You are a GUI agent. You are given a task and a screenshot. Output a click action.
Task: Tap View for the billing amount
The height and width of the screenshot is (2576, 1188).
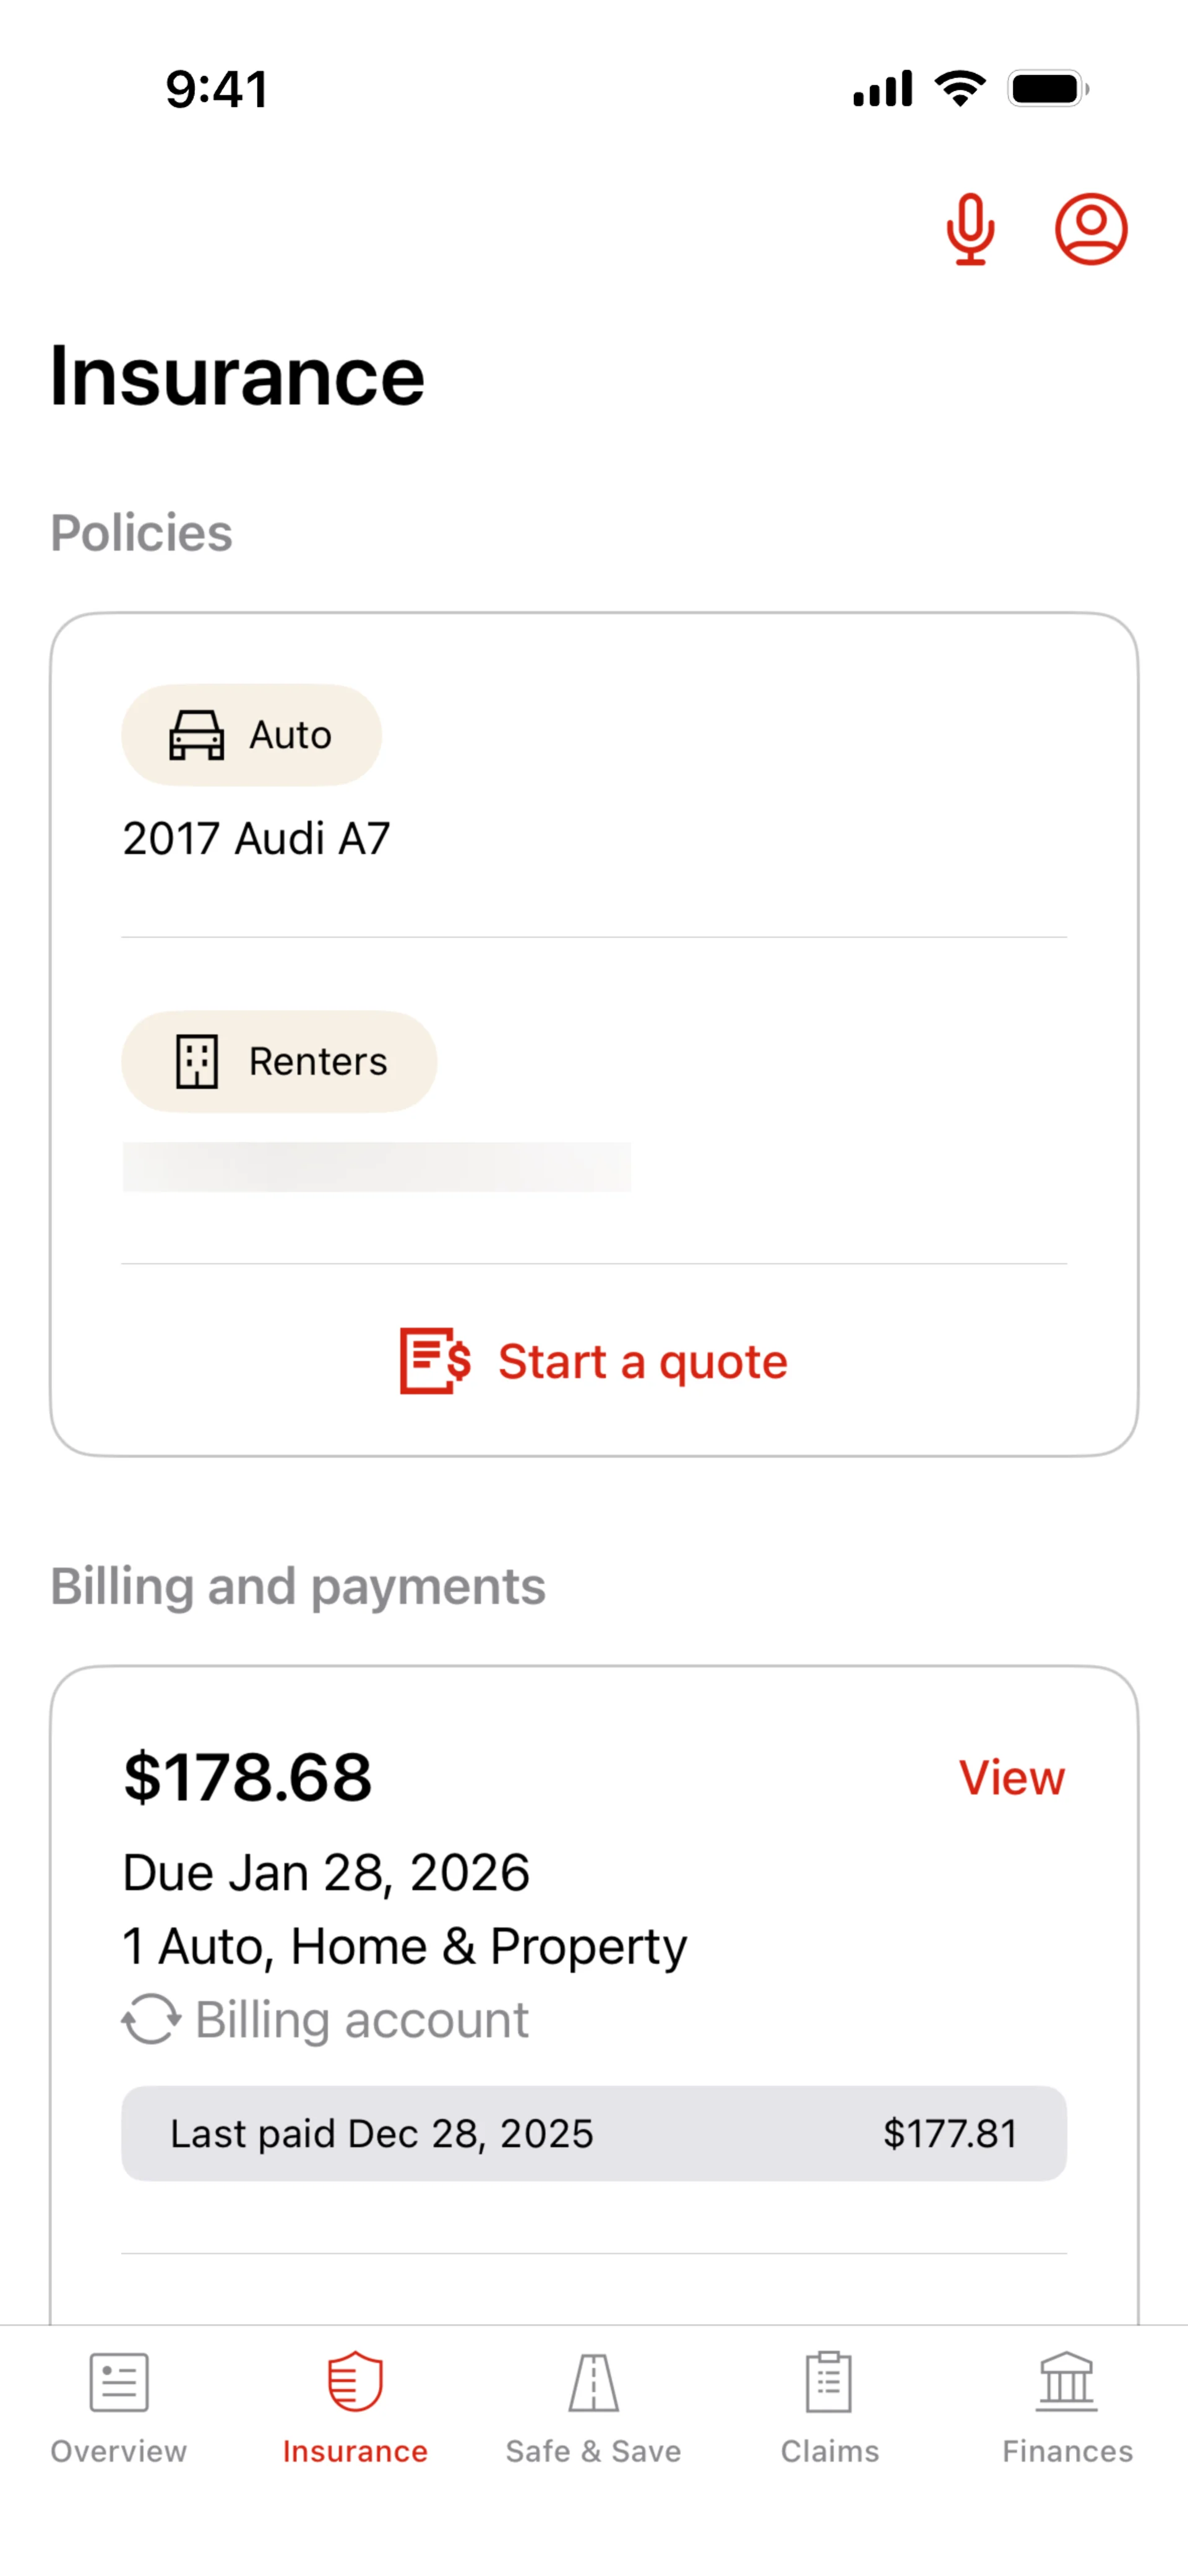1011,1777
